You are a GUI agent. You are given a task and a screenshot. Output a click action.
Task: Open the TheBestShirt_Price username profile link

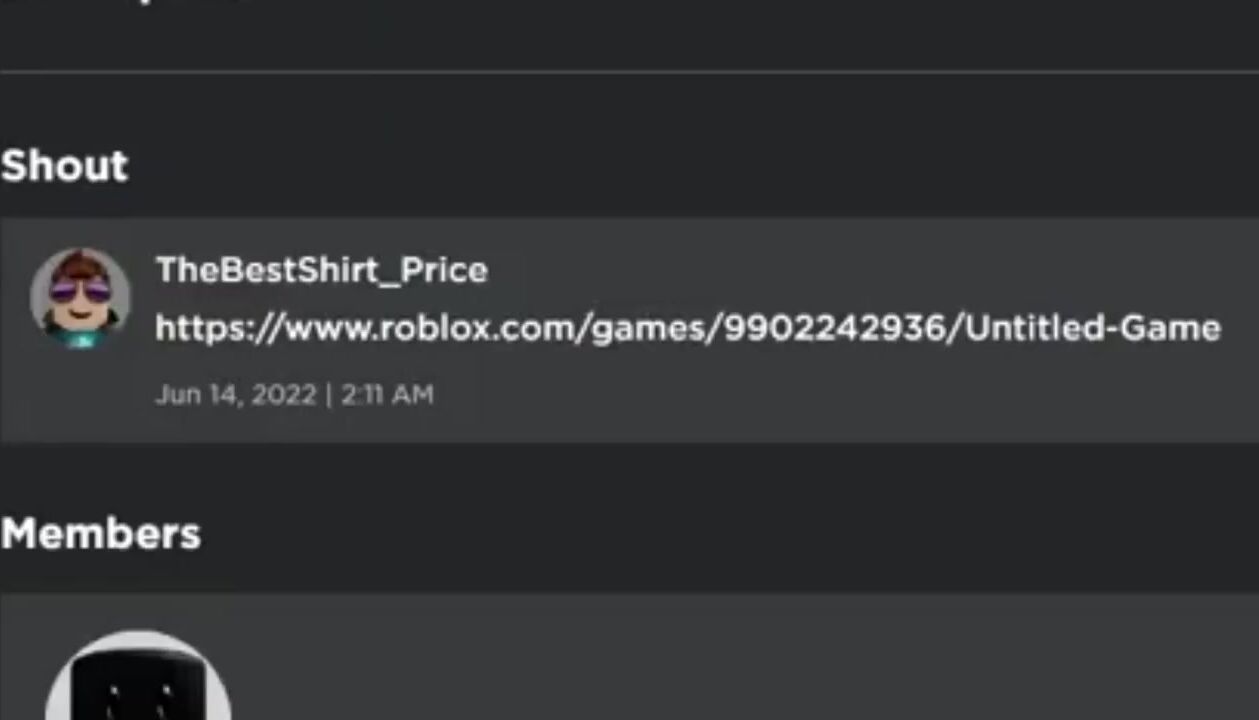coord(322,270)
